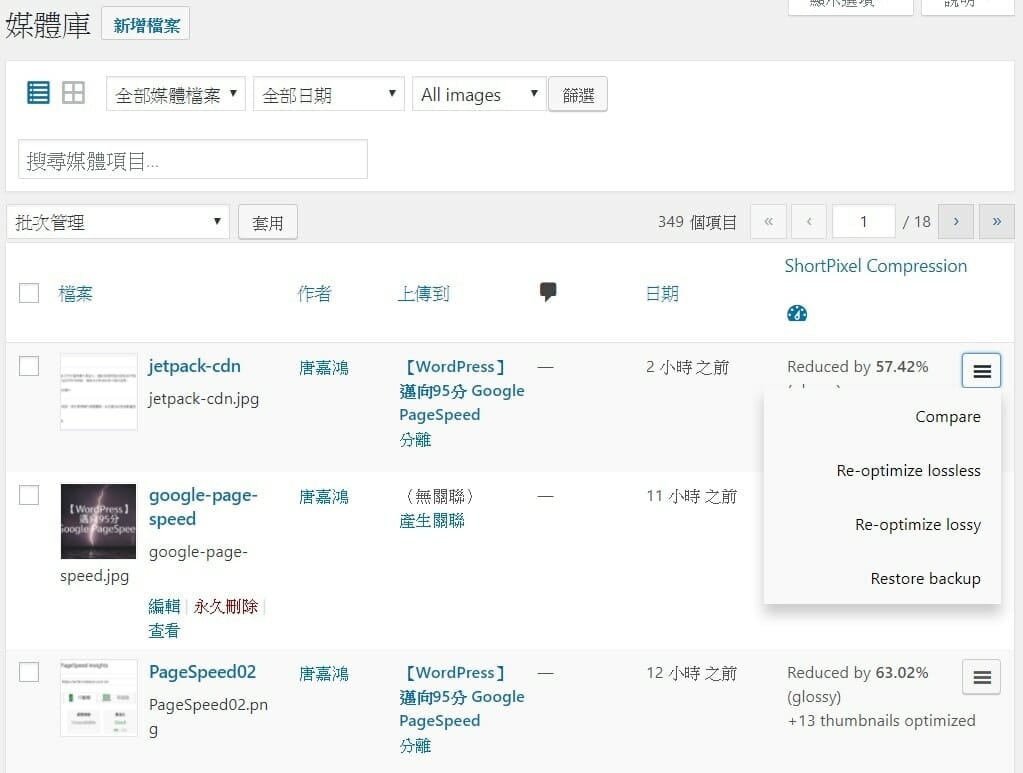The image size is (1023, 773).
Task: Open hamburger menu for jetpack-cdn row
Action: [981, 371]
